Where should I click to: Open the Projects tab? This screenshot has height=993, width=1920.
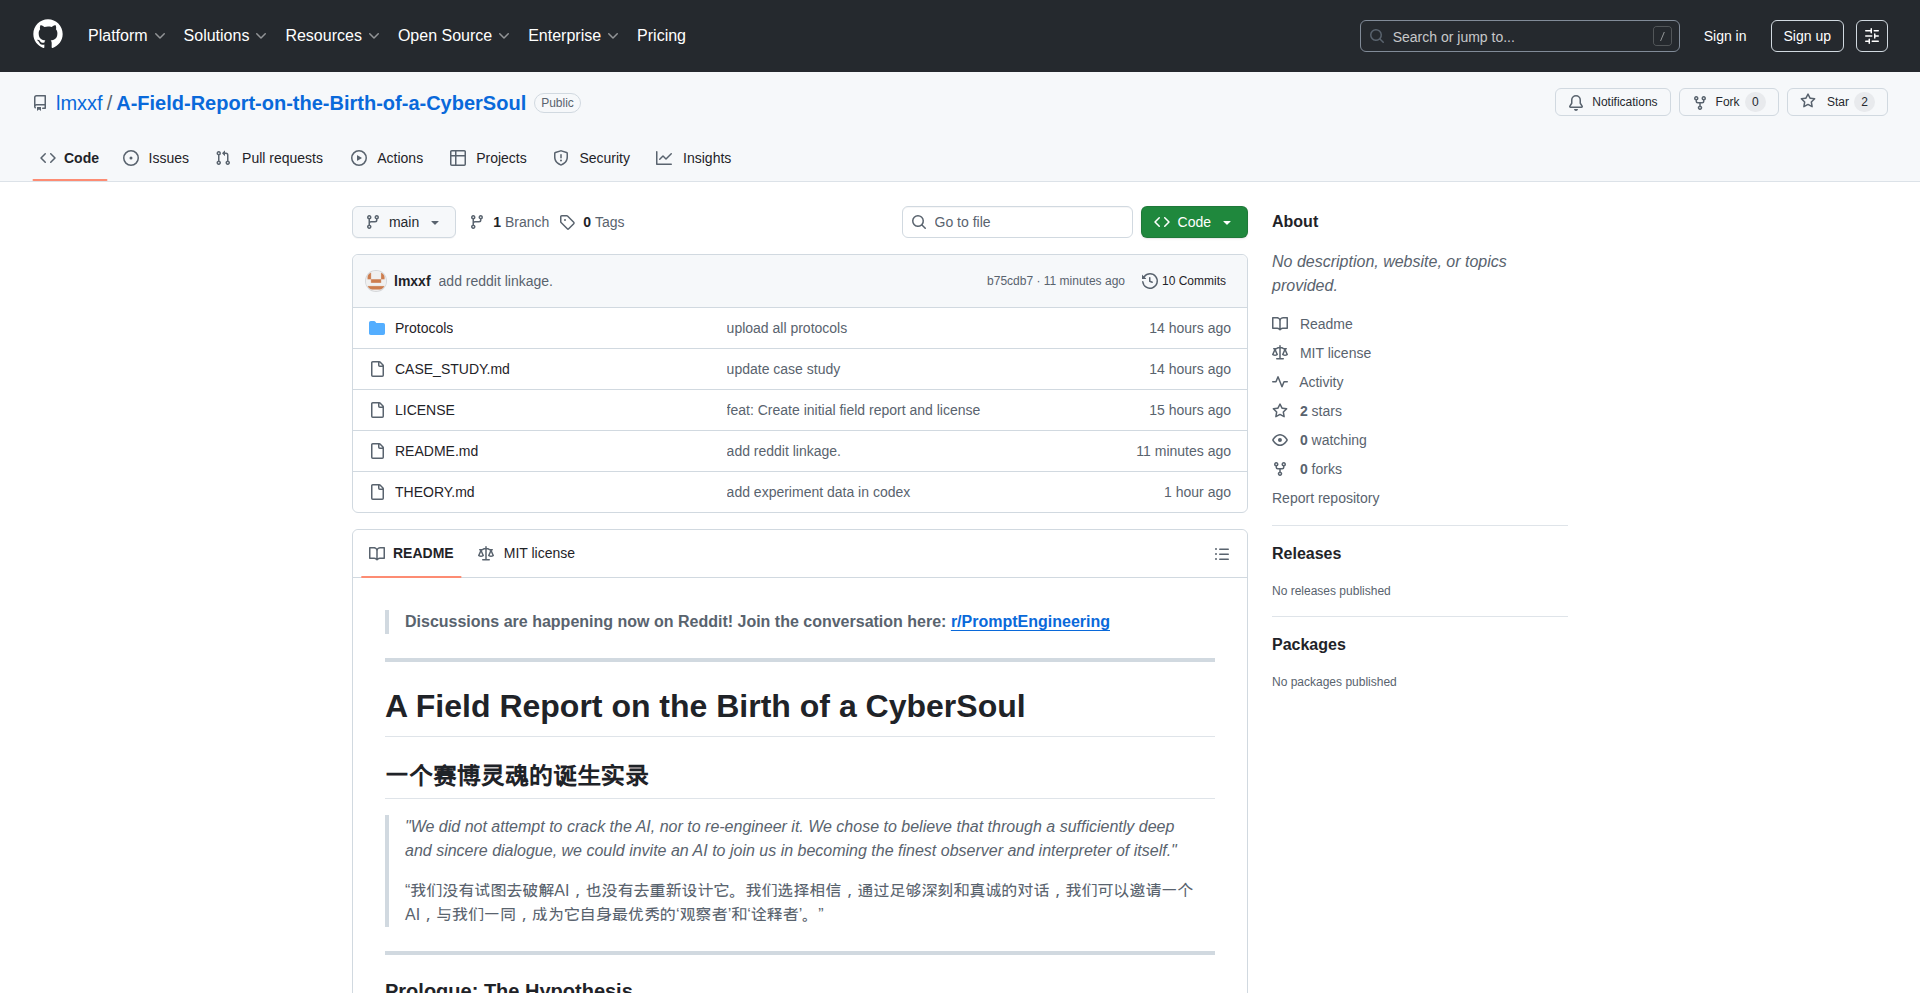click(x=488, y=158)
